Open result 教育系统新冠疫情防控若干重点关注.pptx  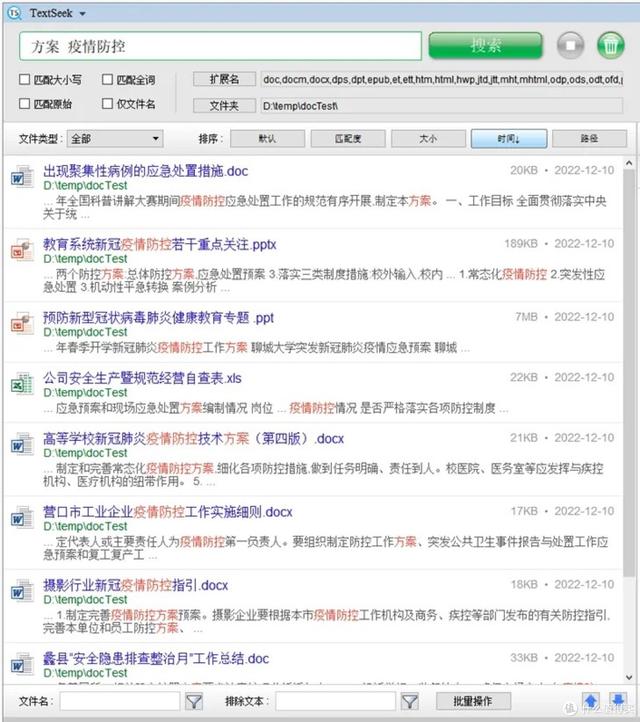point(160,245)
